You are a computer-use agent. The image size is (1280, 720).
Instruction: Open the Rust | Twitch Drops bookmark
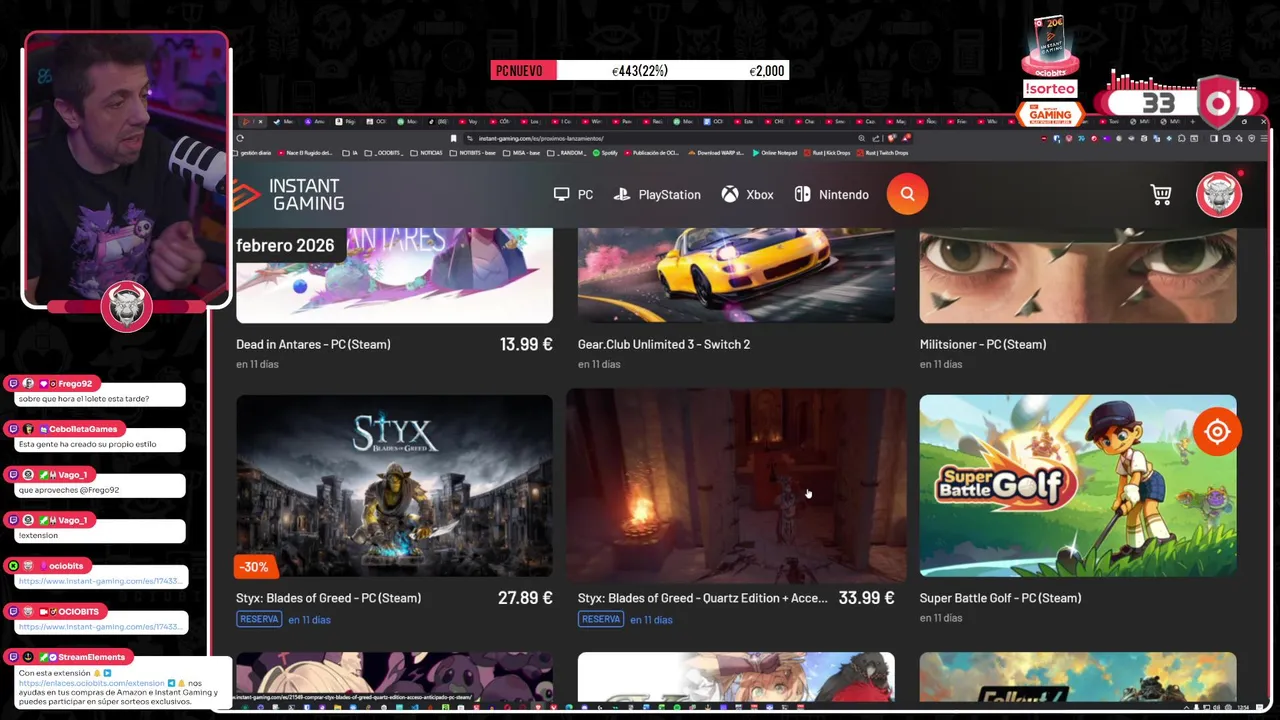tap(882, 153)
